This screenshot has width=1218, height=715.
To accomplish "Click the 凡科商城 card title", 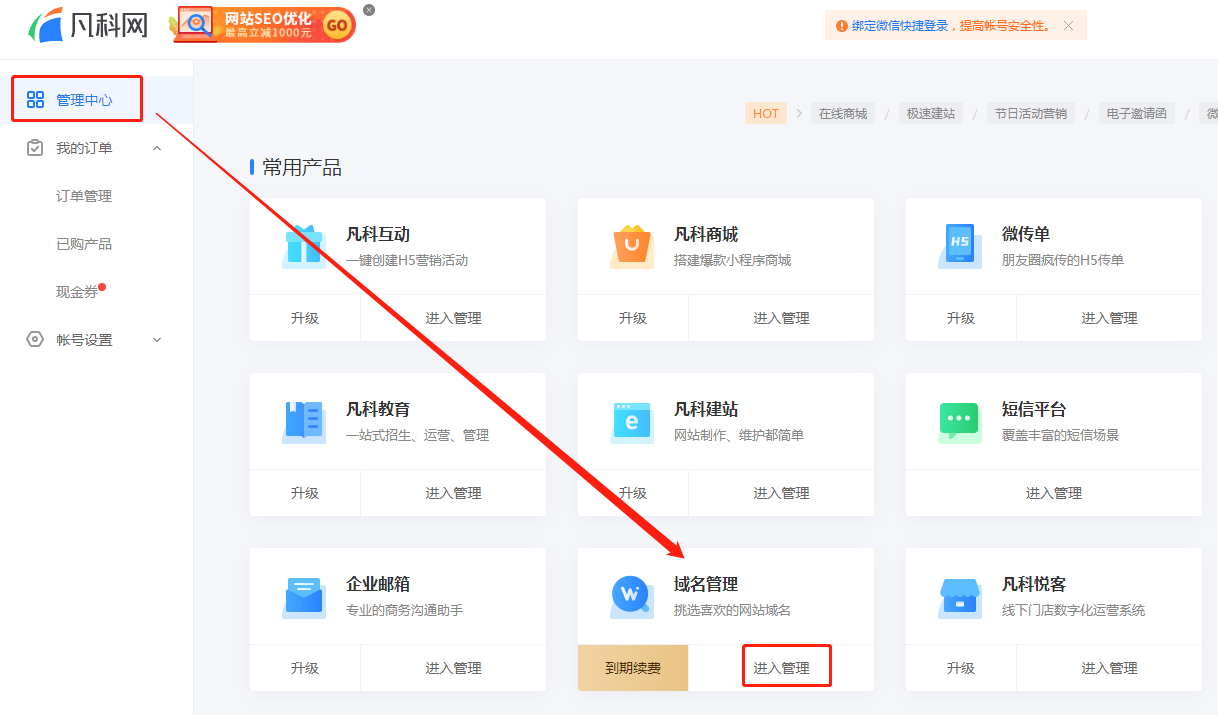I will (706, 235).
